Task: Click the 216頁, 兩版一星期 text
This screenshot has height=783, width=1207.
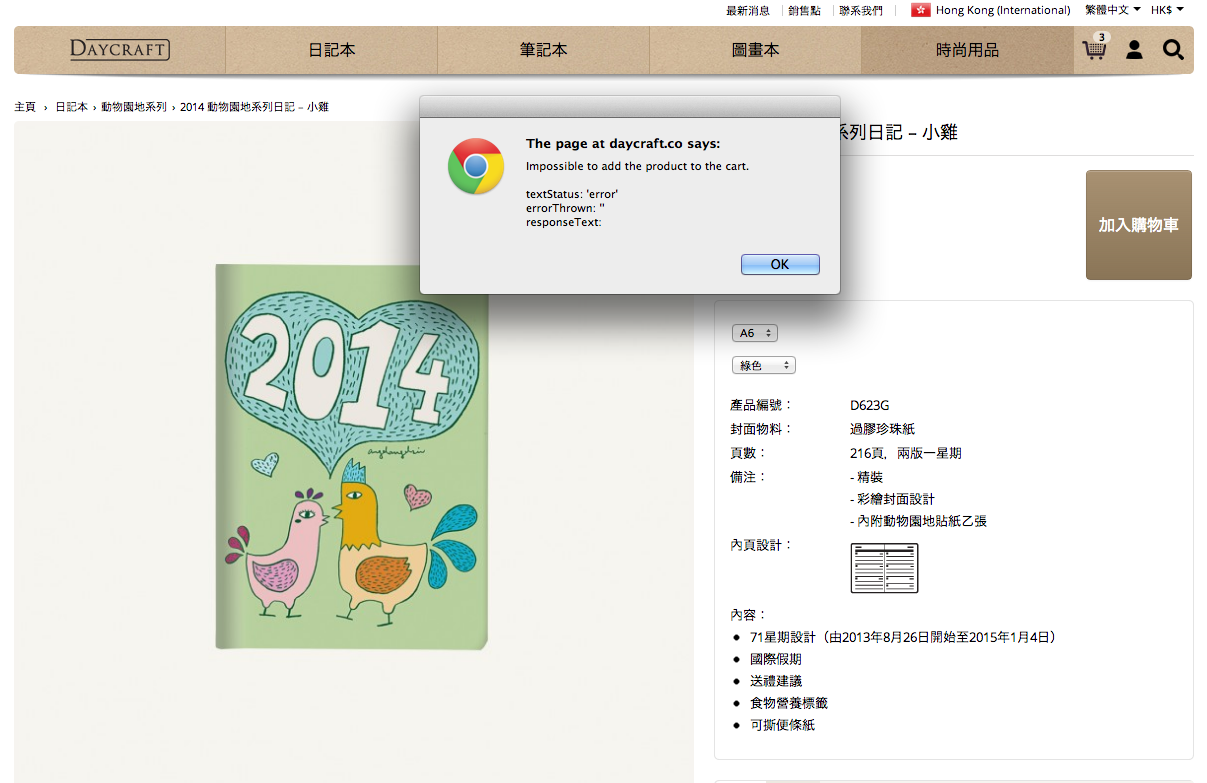Action: tap(906, 453)
